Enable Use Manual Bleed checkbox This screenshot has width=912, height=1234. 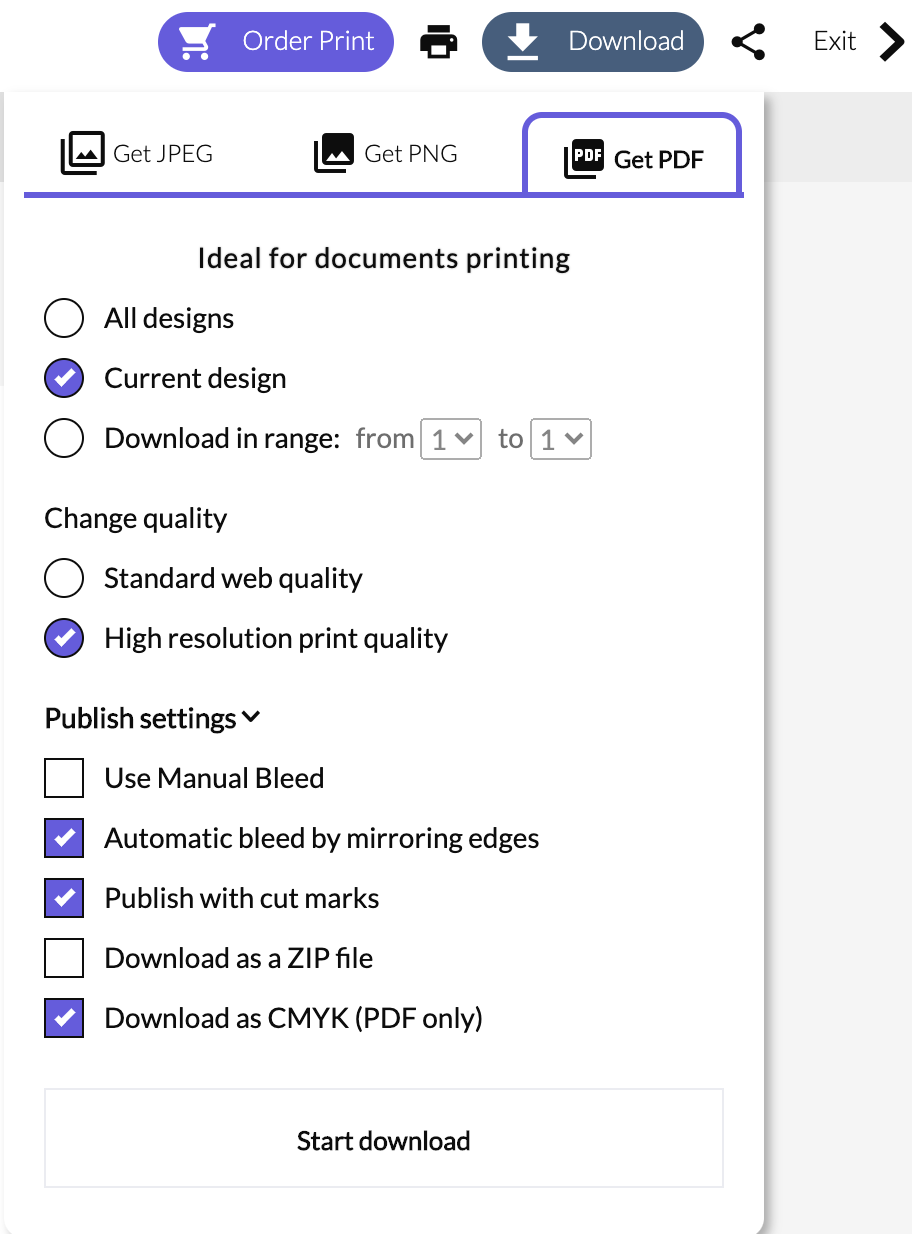click(64, 778)
